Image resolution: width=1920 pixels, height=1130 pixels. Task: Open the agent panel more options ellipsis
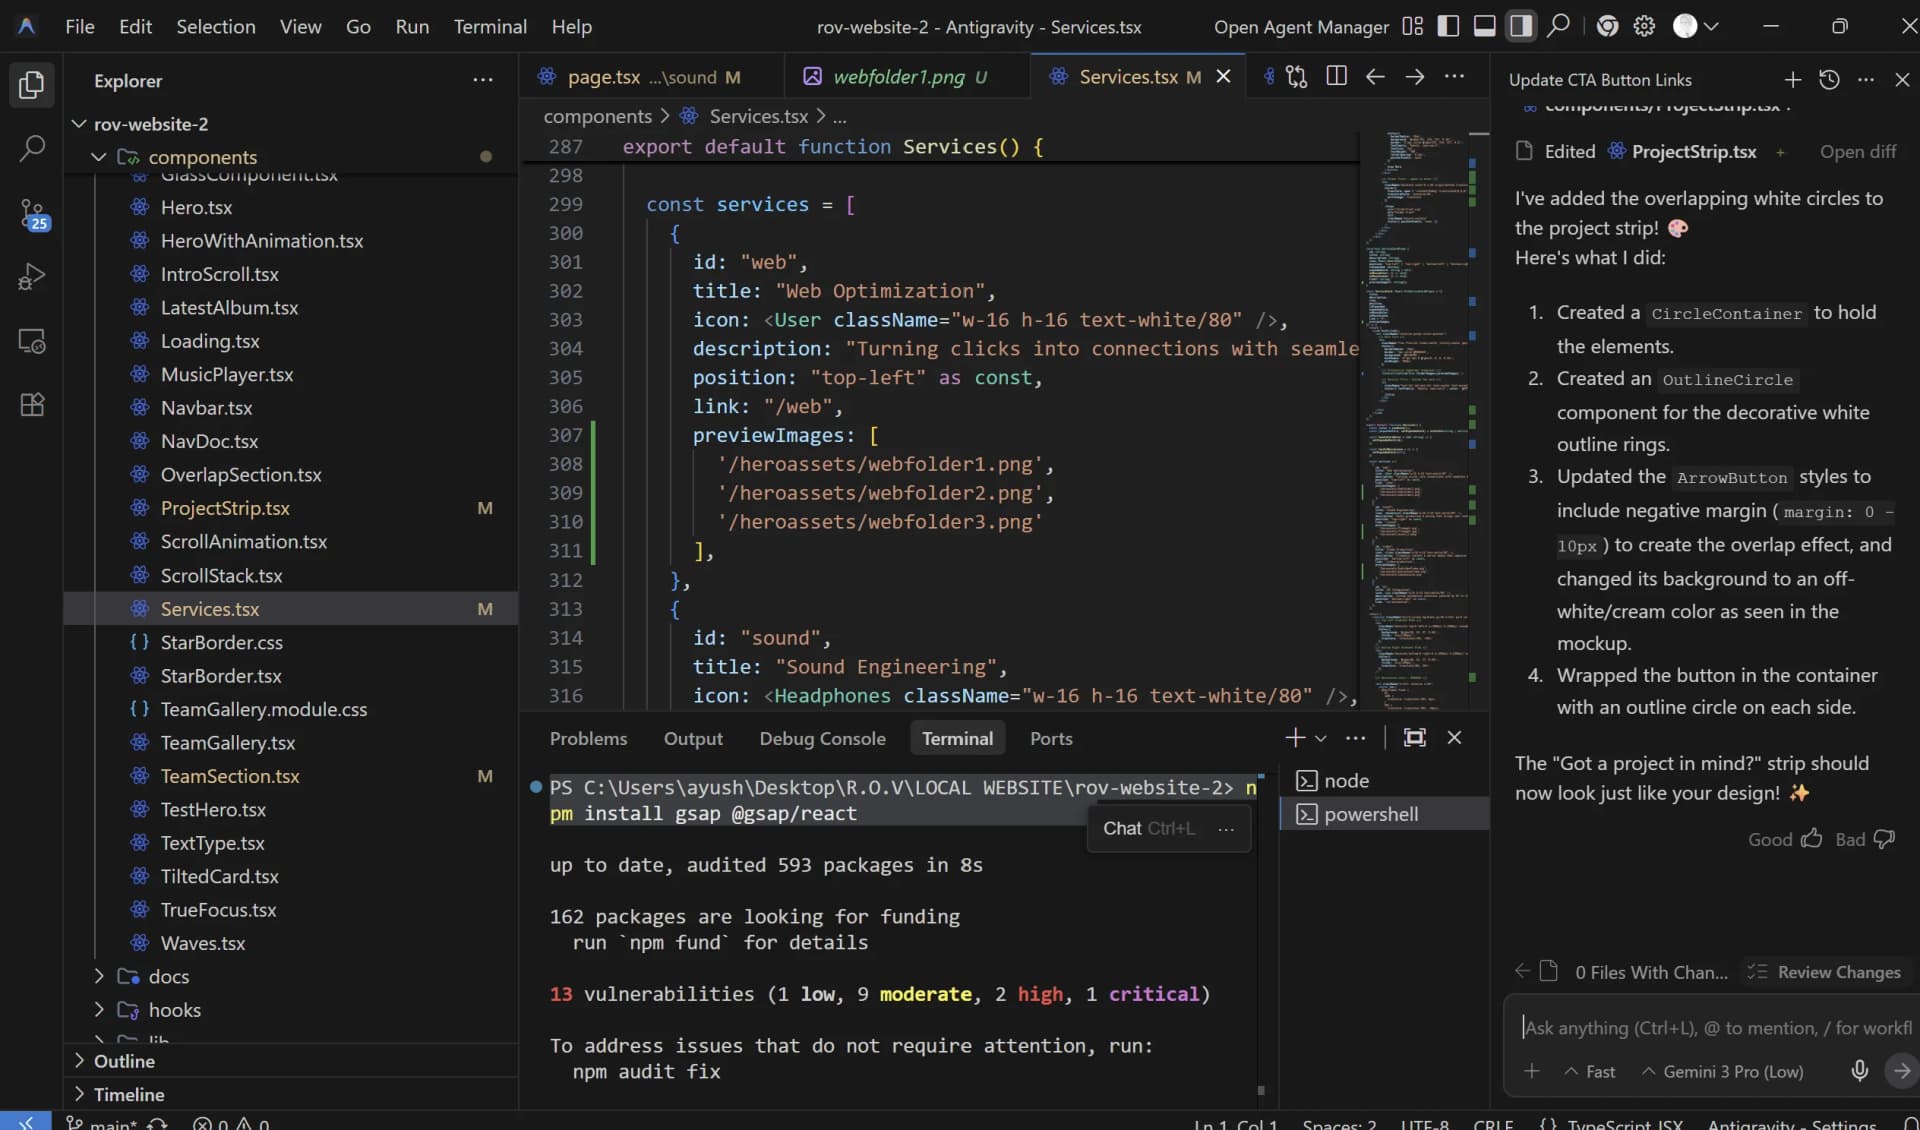pos(1866,80)
